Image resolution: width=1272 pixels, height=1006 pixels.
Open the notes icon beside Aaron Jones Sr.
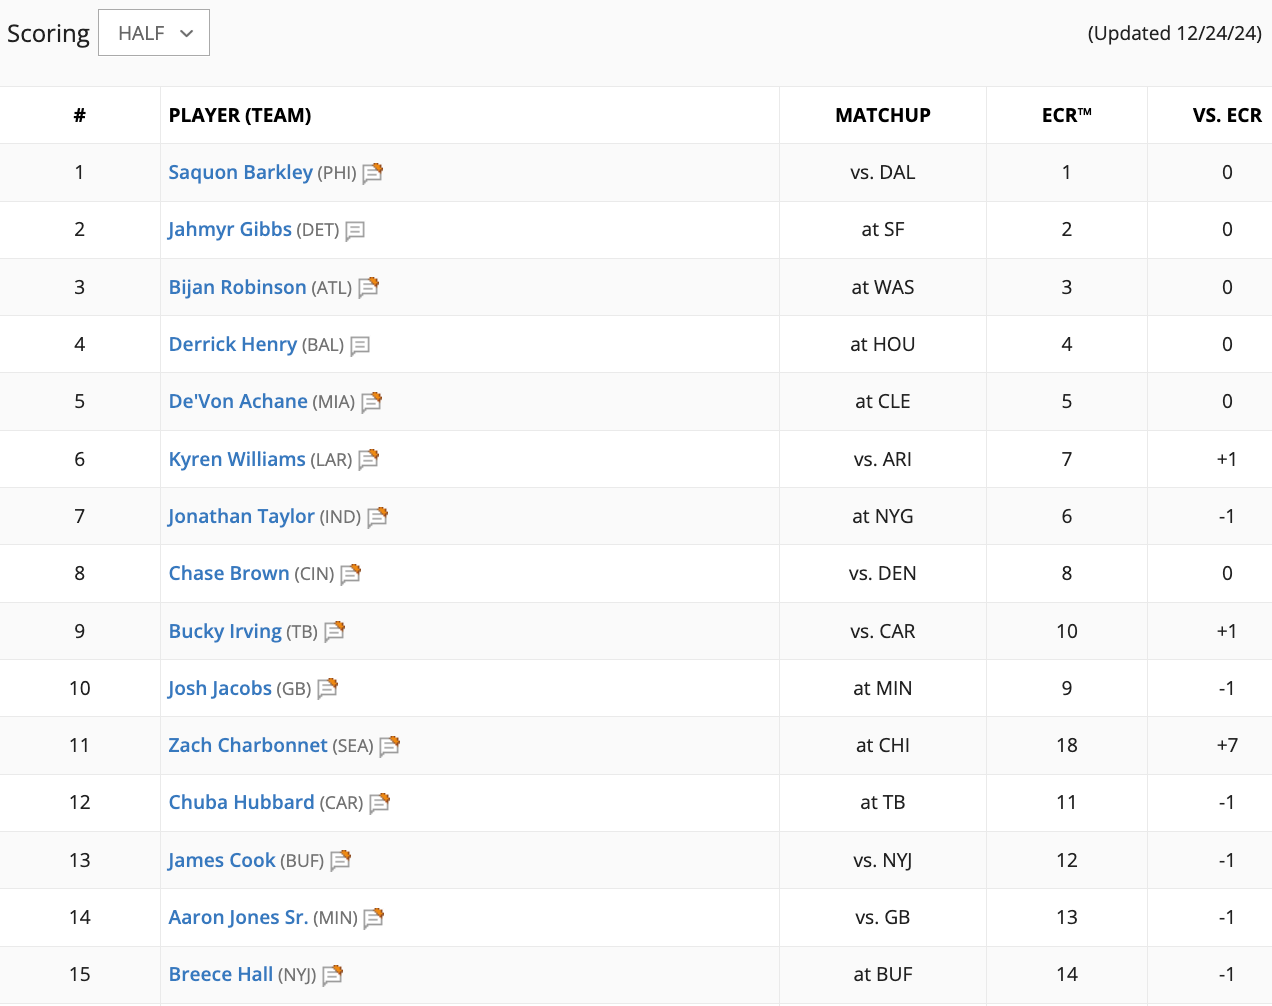coord(373,918)
